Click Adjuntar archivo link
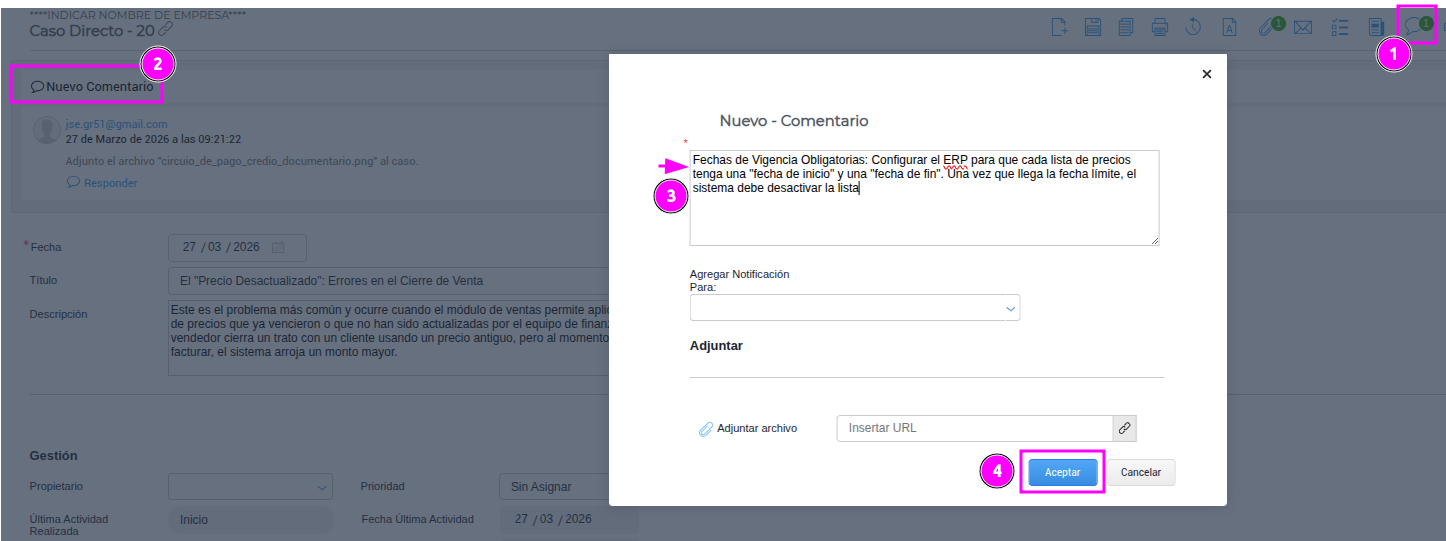Image resolution: width=1446 pixels, height=541 pixels. (x=748, y=428)
